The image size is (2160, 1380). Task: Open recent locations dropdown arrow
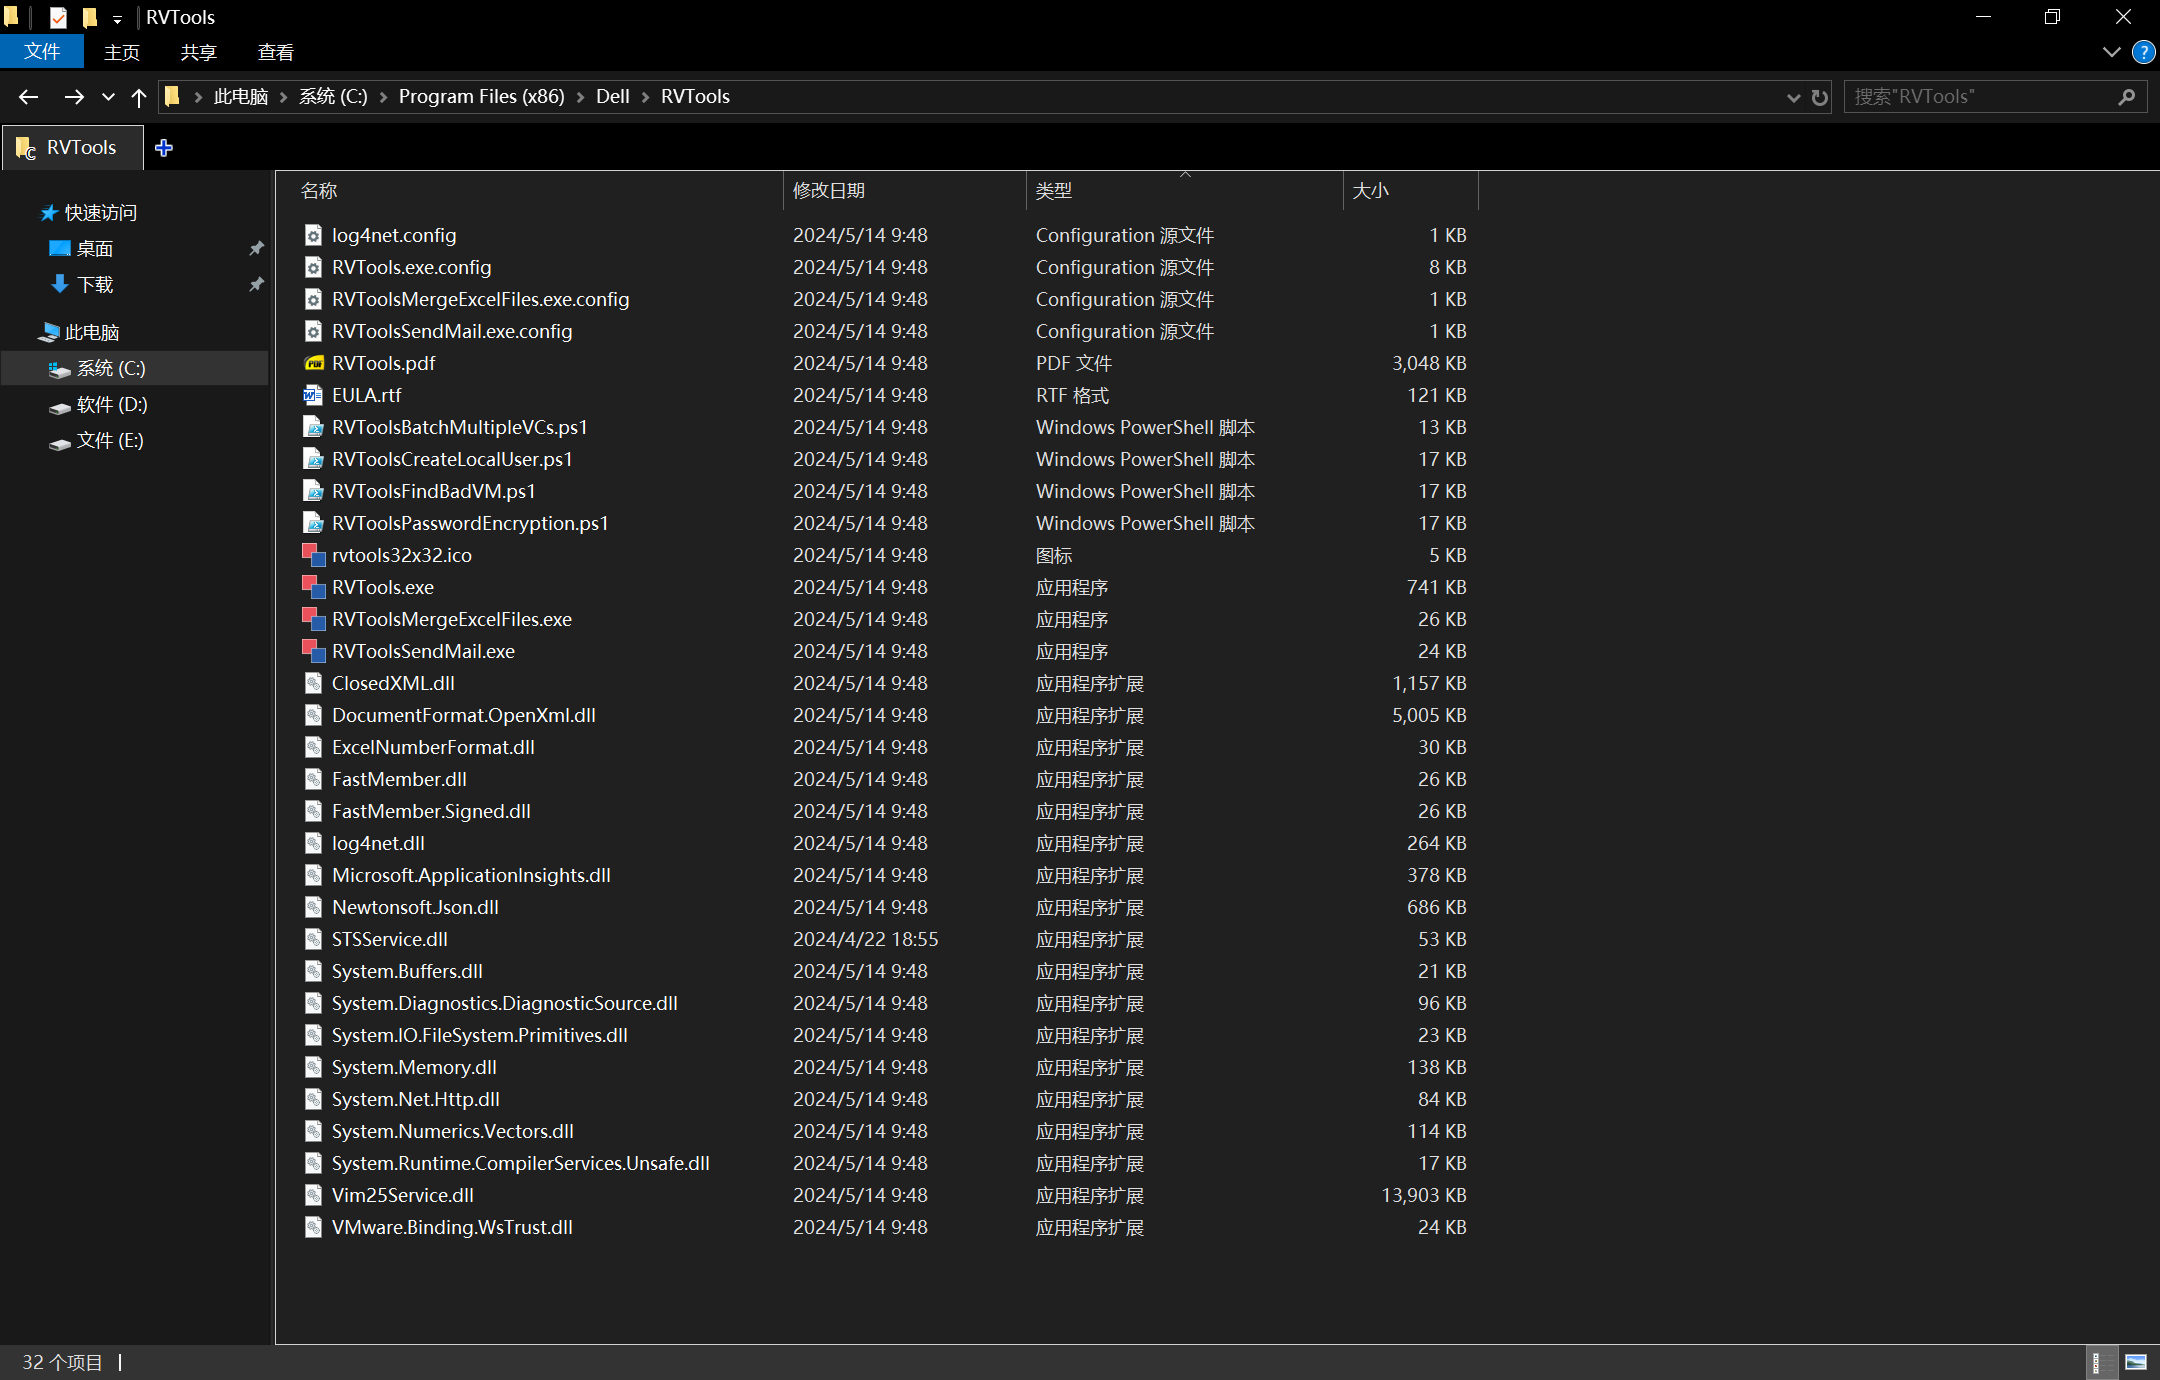(108, 97)
